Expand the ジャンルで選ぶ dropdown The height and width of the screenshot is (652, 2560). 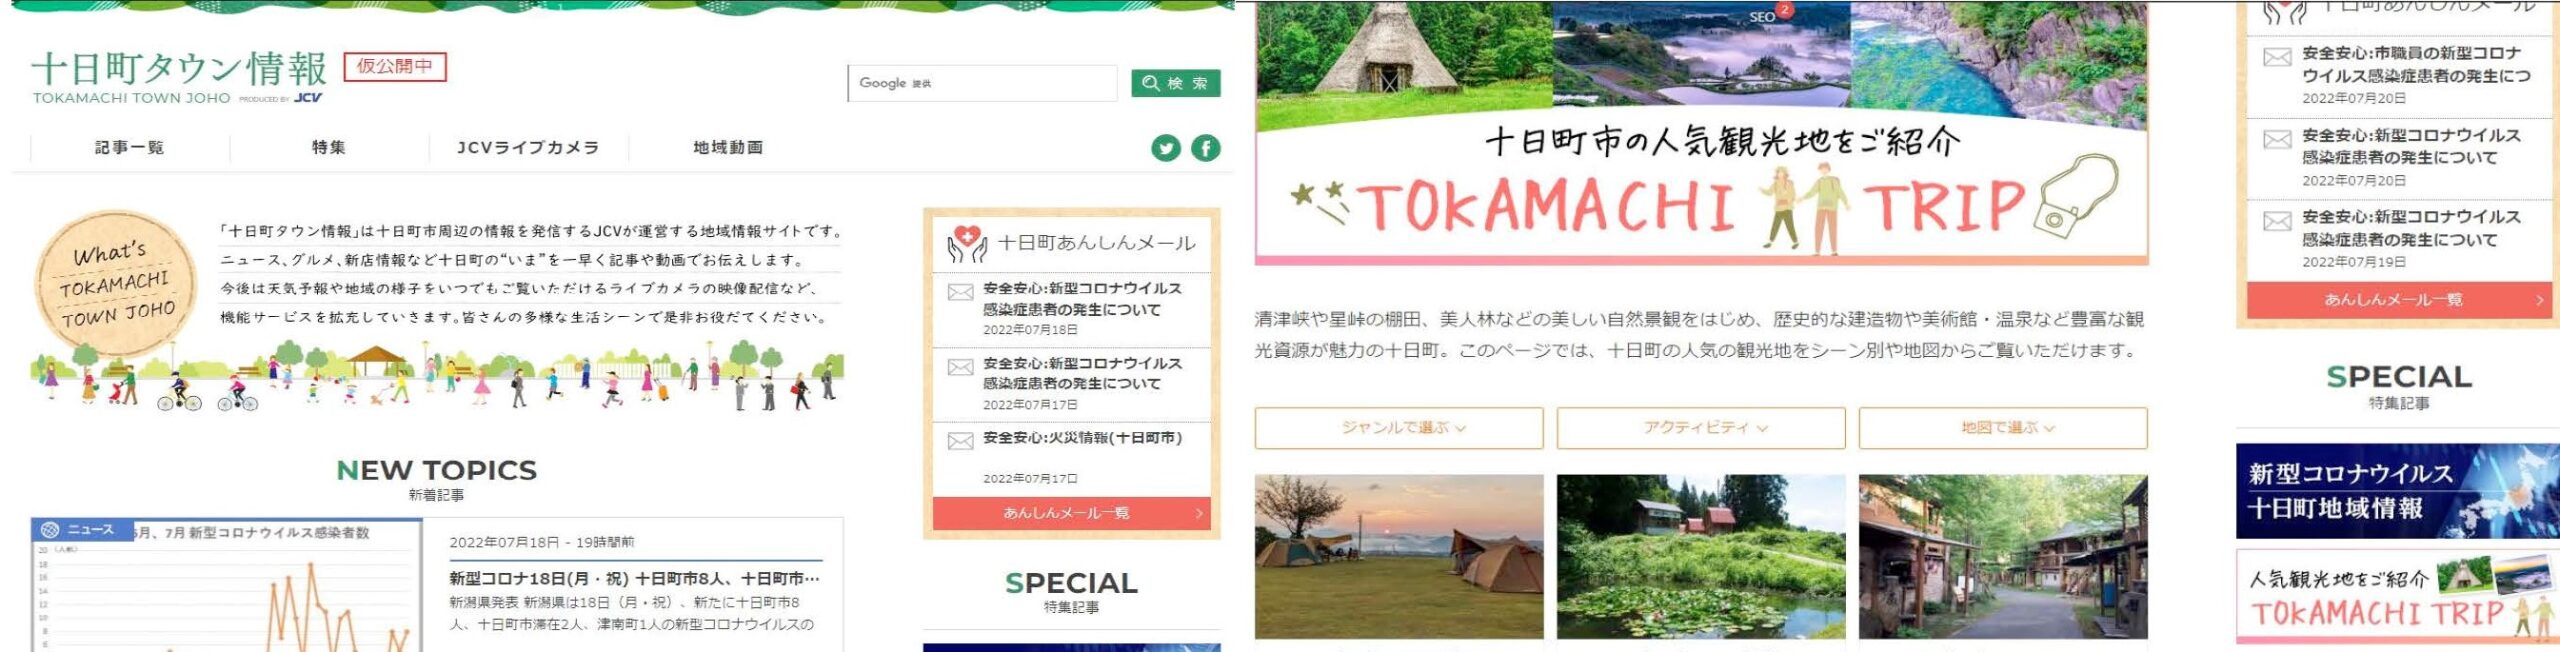coord(1399,428)
